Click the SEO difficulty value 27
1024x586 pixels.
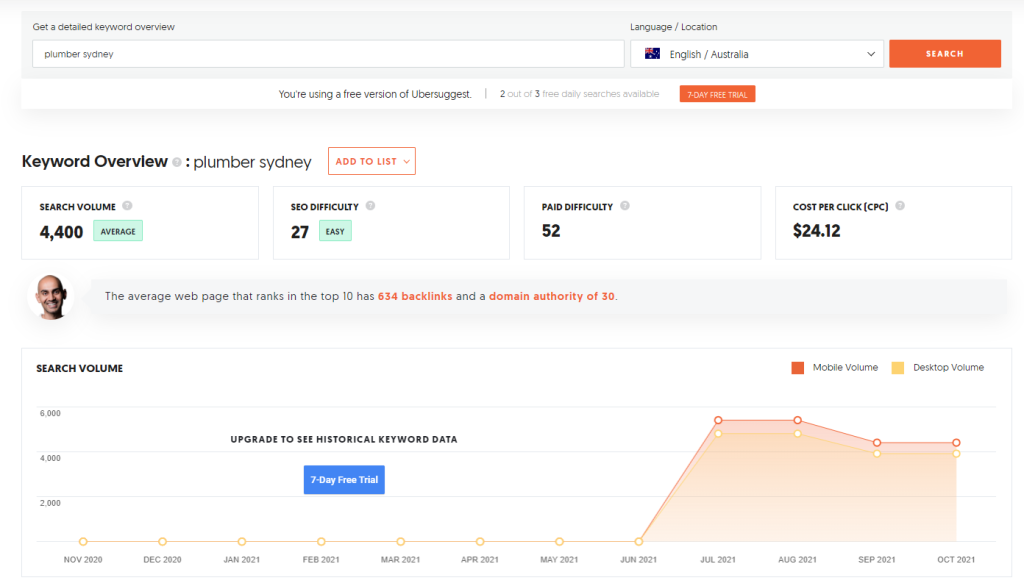300,232
